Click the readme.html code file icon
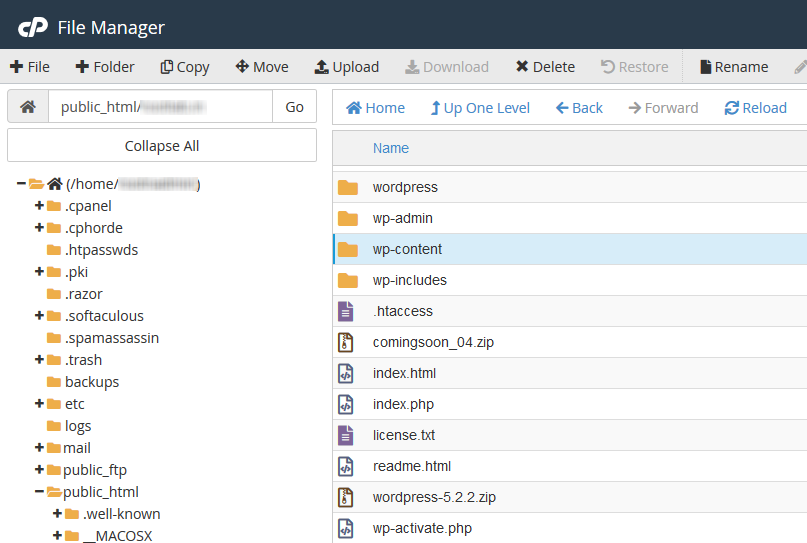 coord(346,466)
